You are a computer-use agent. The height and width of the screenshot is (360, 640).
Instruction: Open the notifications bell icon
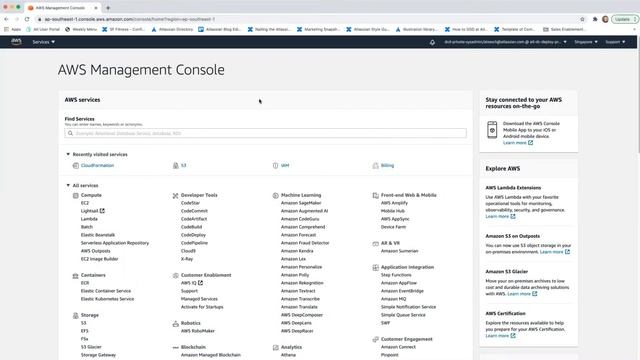point(432,42)
